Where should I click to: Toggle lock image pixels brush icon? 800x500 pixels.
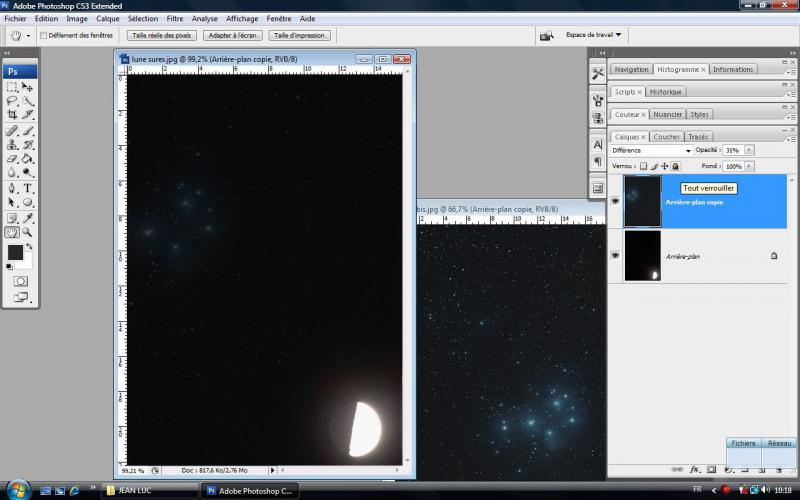pyautogui.click(x=654, y=166)
